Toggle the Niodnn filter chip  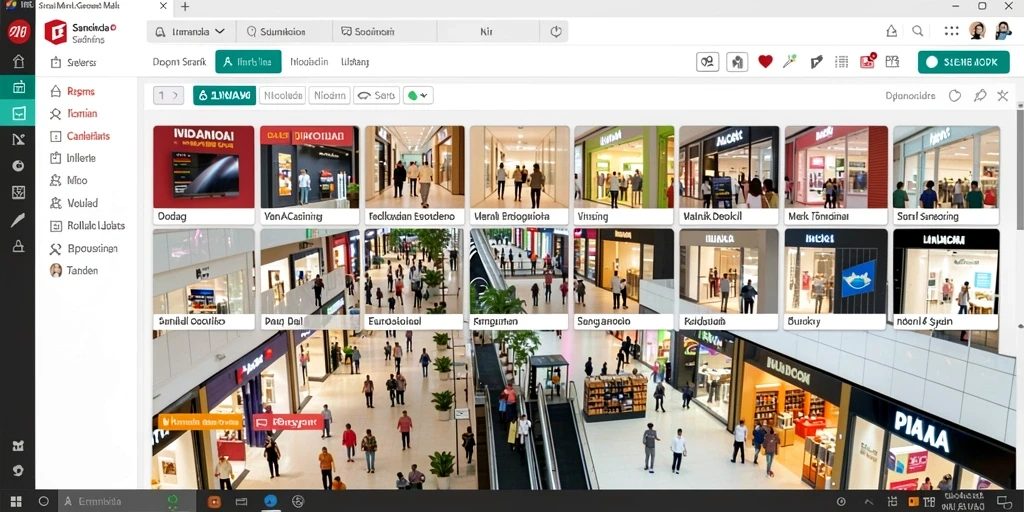coord(329,95)
